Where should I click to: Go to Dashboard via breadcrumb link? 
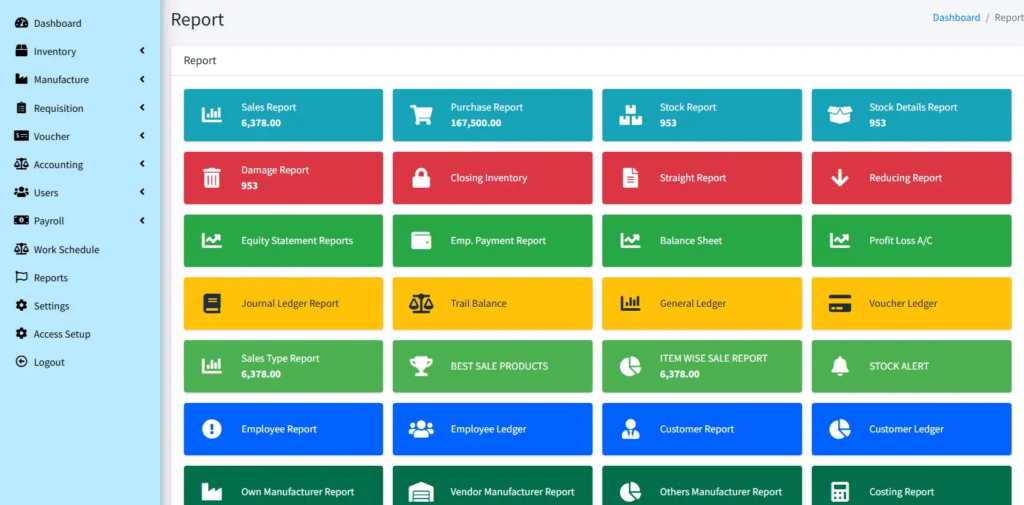pyautogui.click(x=956, y=18)
